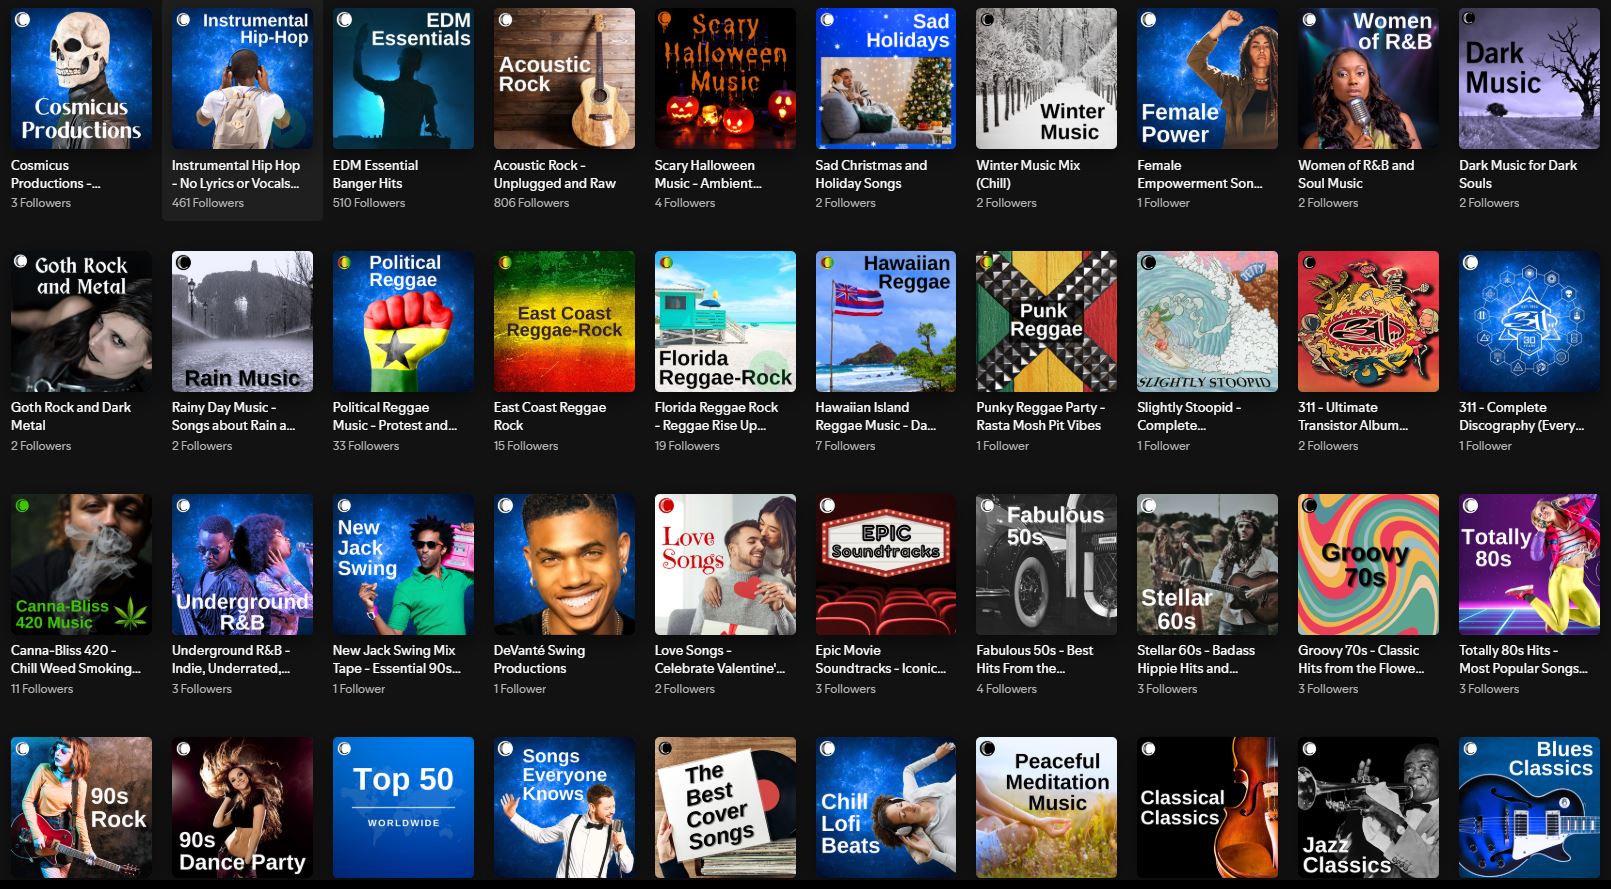Open the New Jack Swing cover

click(403, 564)
